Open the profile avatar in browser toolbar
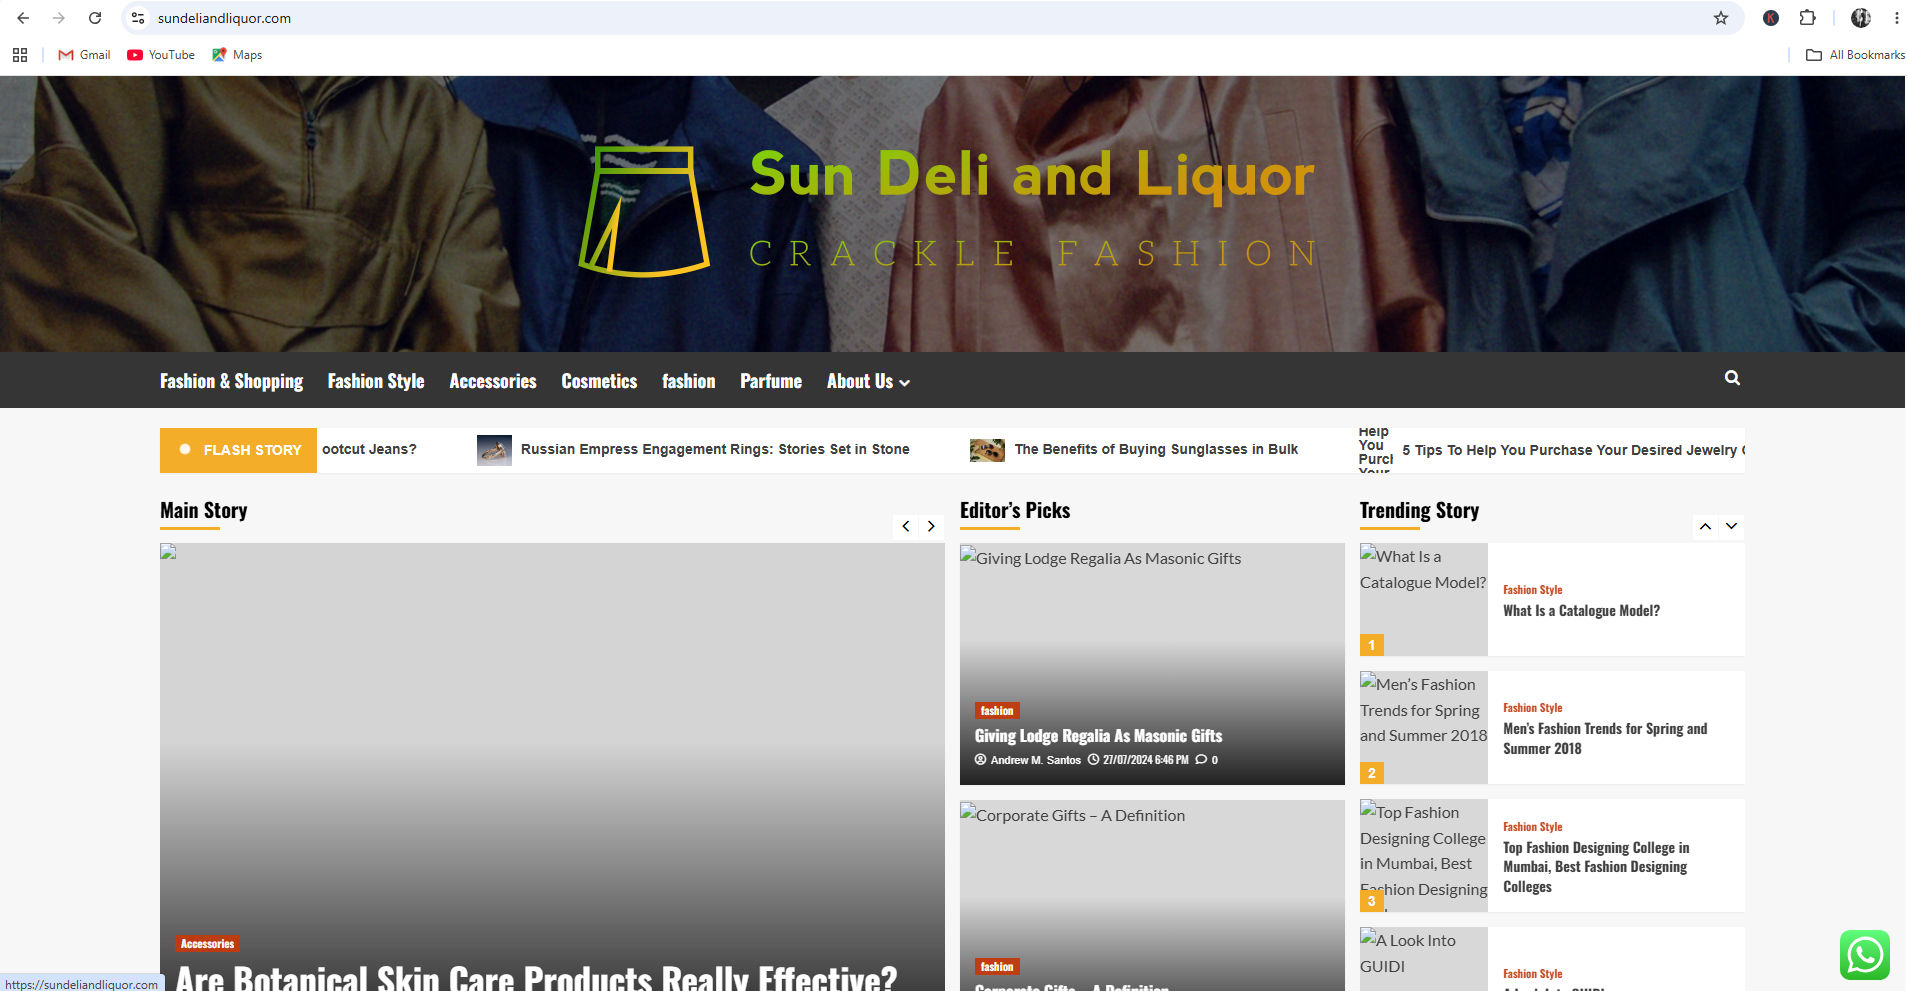This screenshot has height=991, width=1907. point(1860,18)
